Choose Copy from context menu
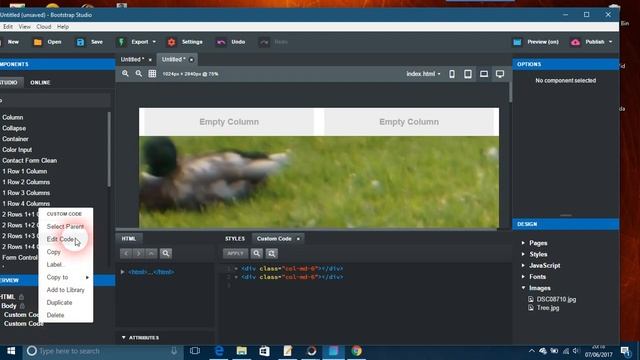The image size is (640, 360). coord(65,252)
